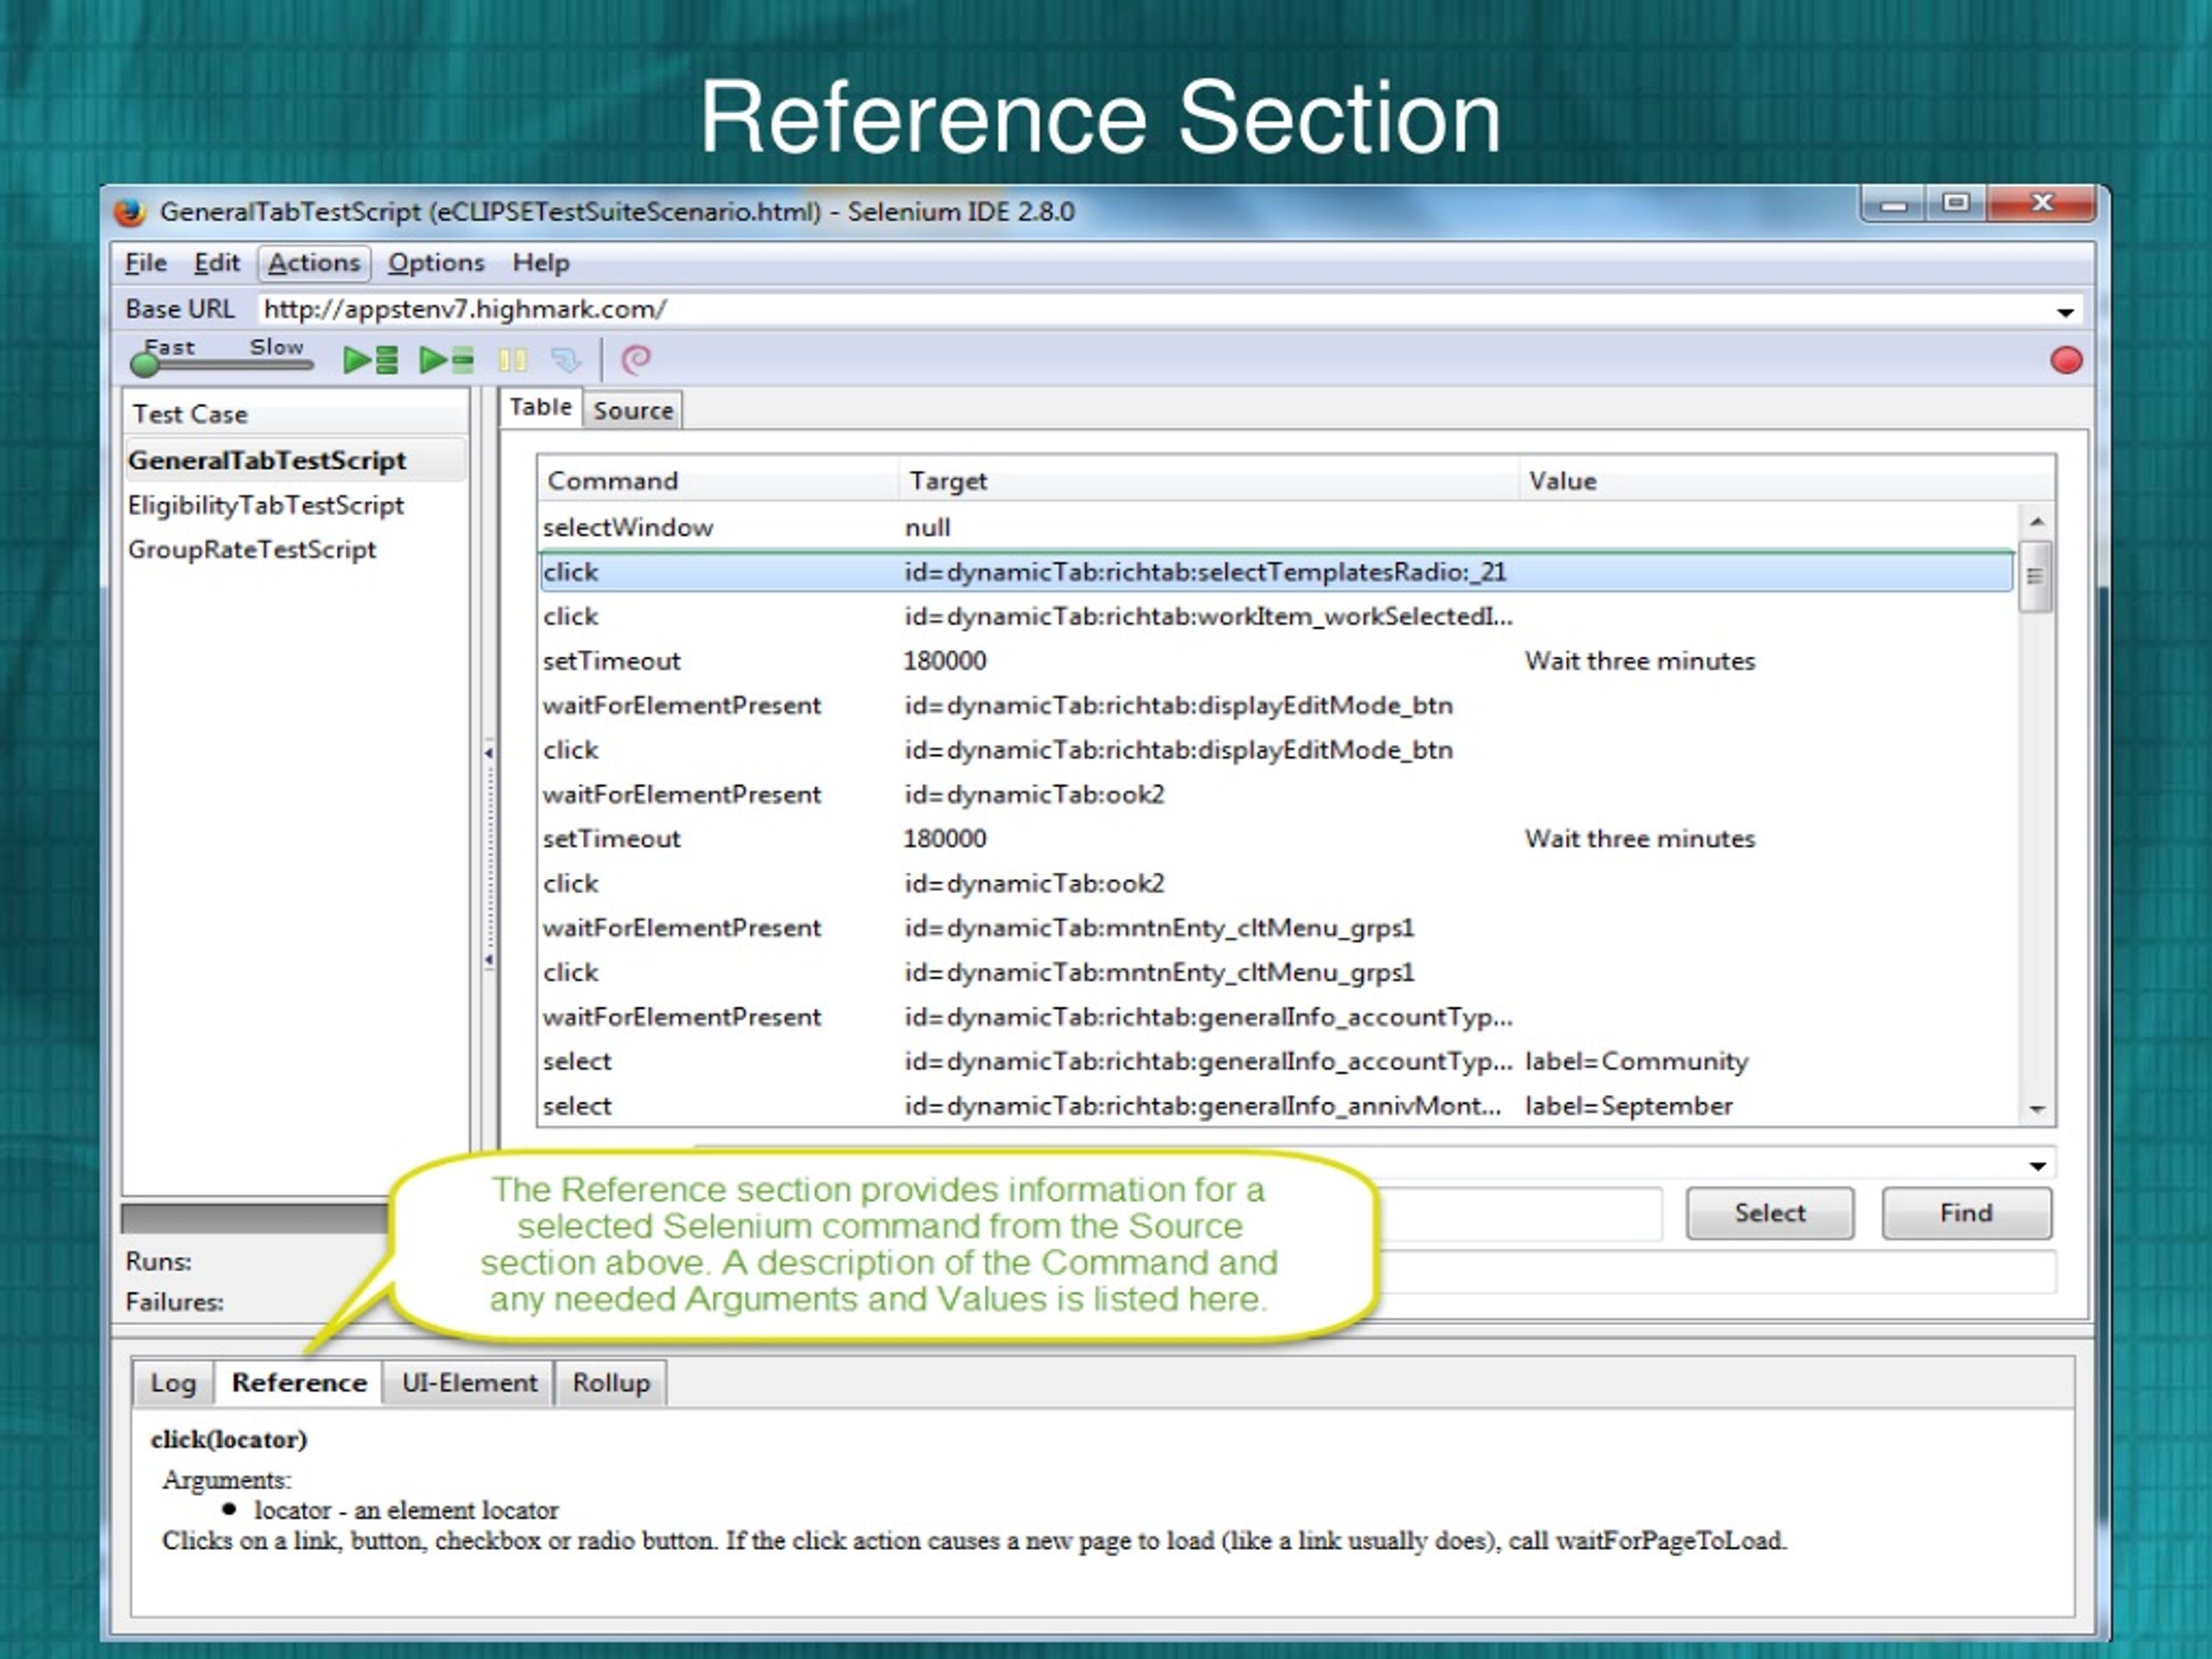Open the Actions menu

click(x=314, y=263)
